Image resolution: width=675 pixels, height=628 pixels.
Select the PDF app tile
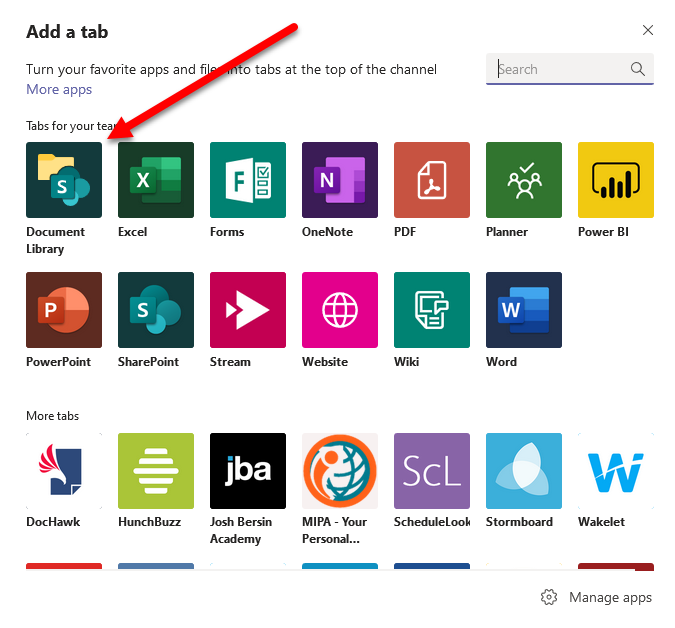tap(432, 180)
